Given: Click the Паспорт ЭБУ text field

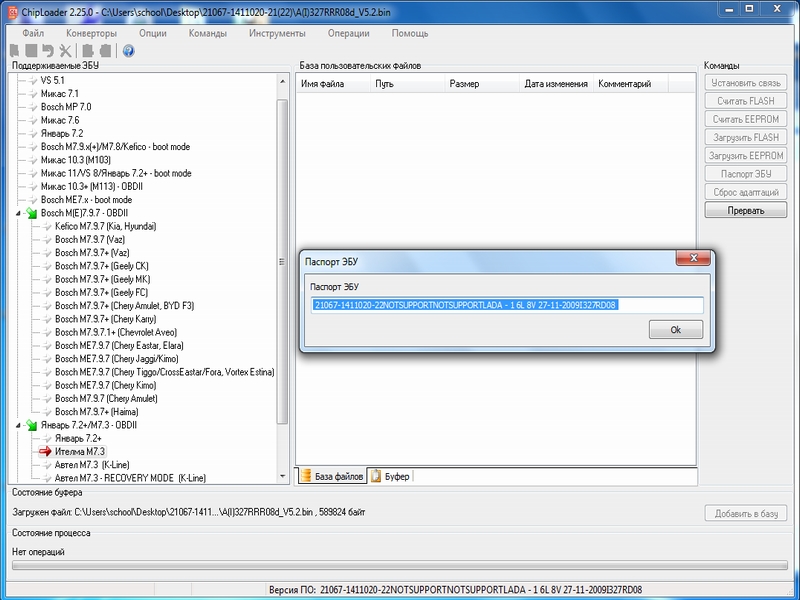Looking at the screenshot, I should click(507, 305).
